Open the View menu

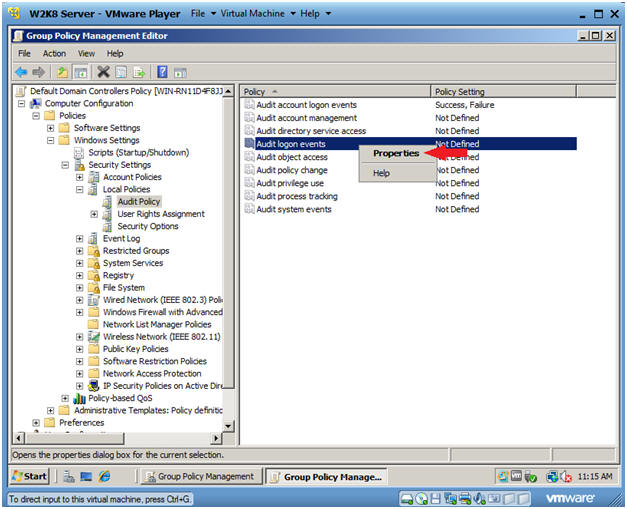click(86, 54)
